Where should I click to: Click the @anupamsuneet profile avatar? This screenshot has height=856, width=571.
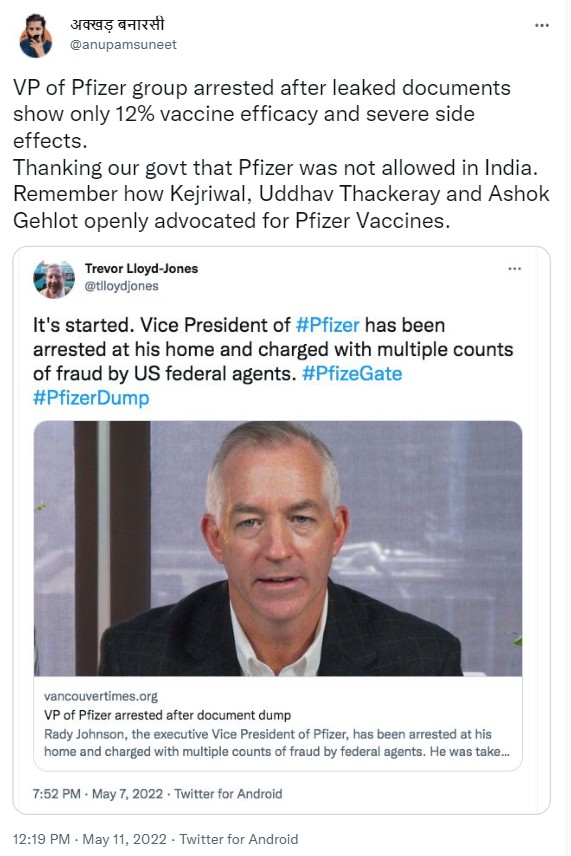point(36,35)
